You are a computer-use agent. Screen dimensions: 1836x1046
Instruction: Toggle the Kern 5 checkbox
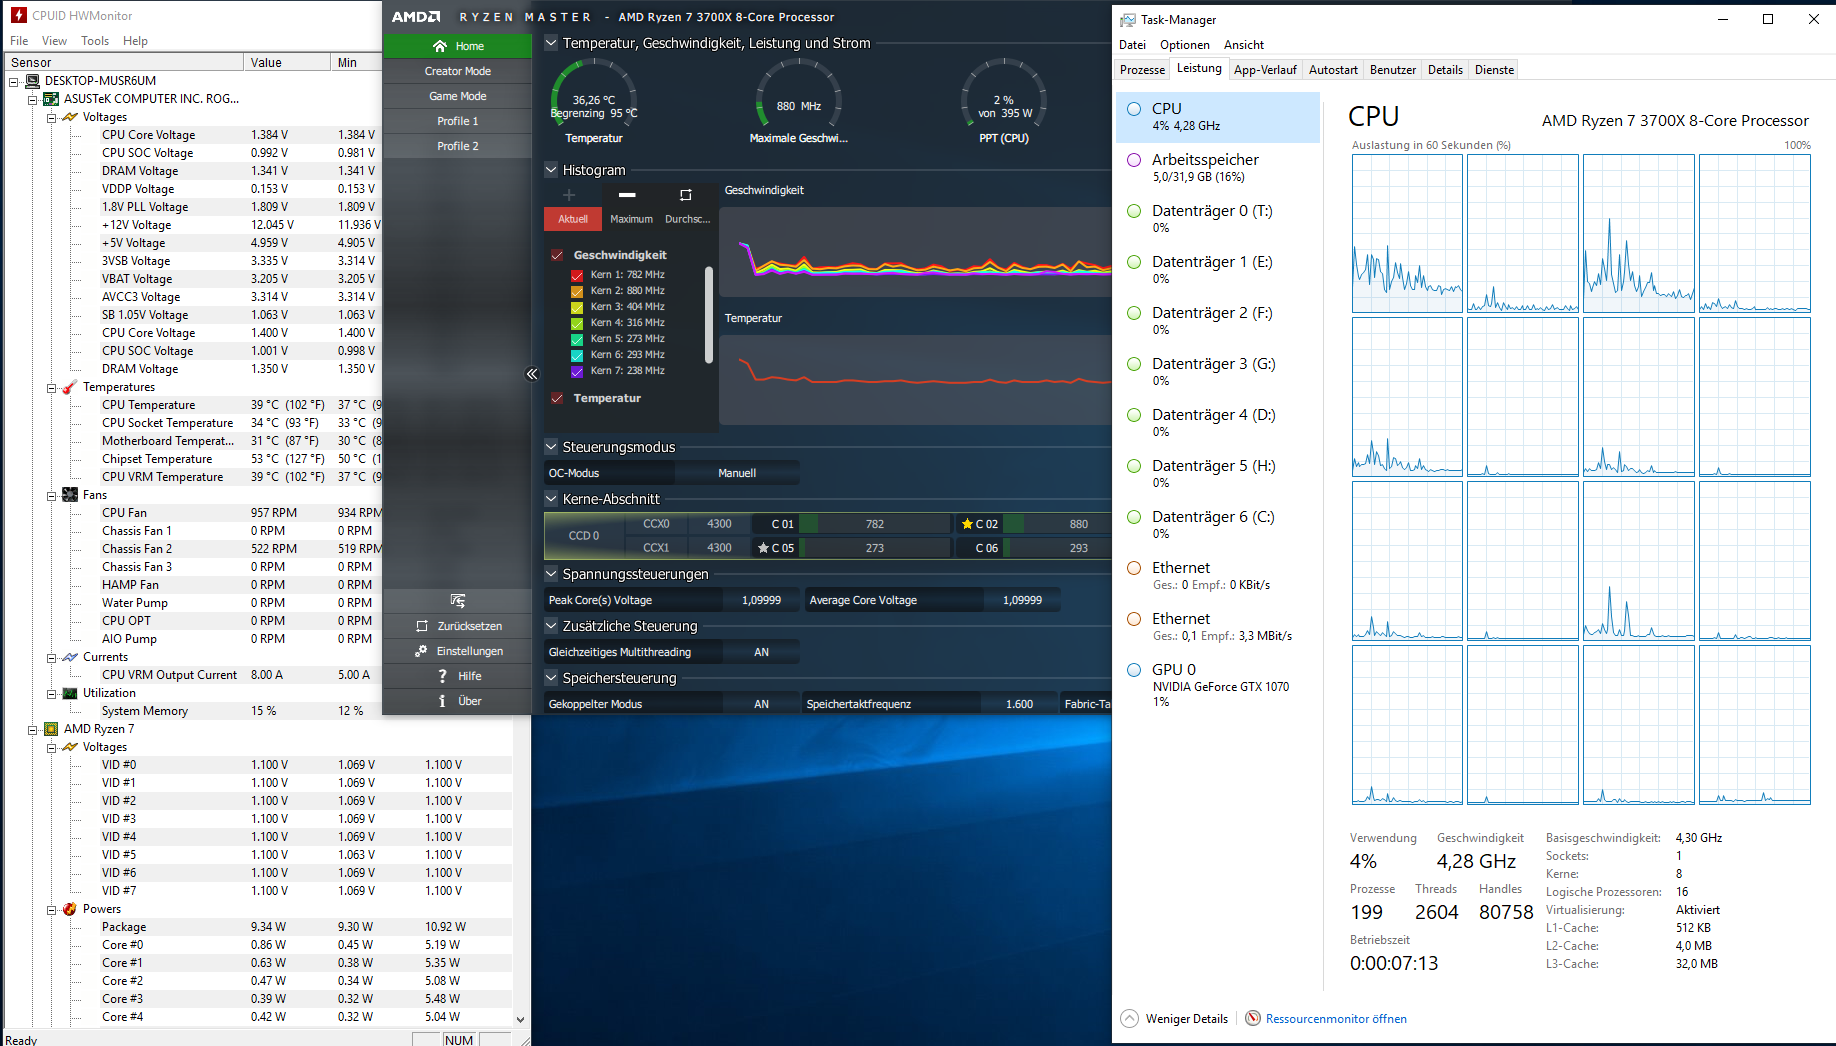coord(577,339)
